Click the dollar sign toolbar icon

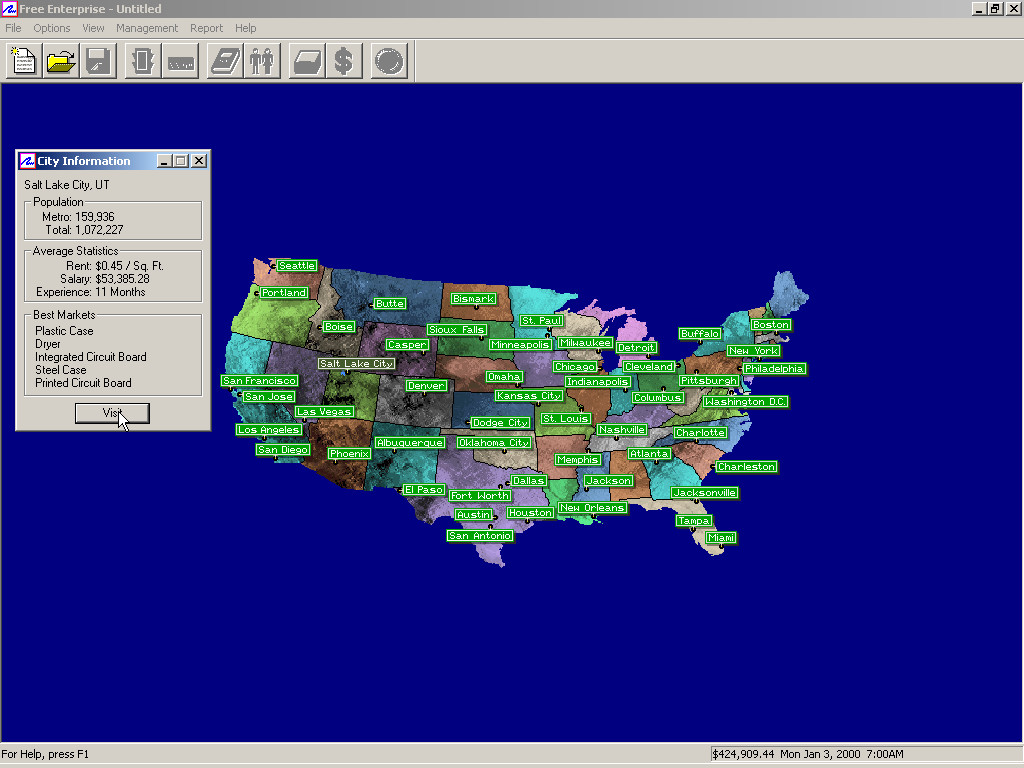point(344,61)
